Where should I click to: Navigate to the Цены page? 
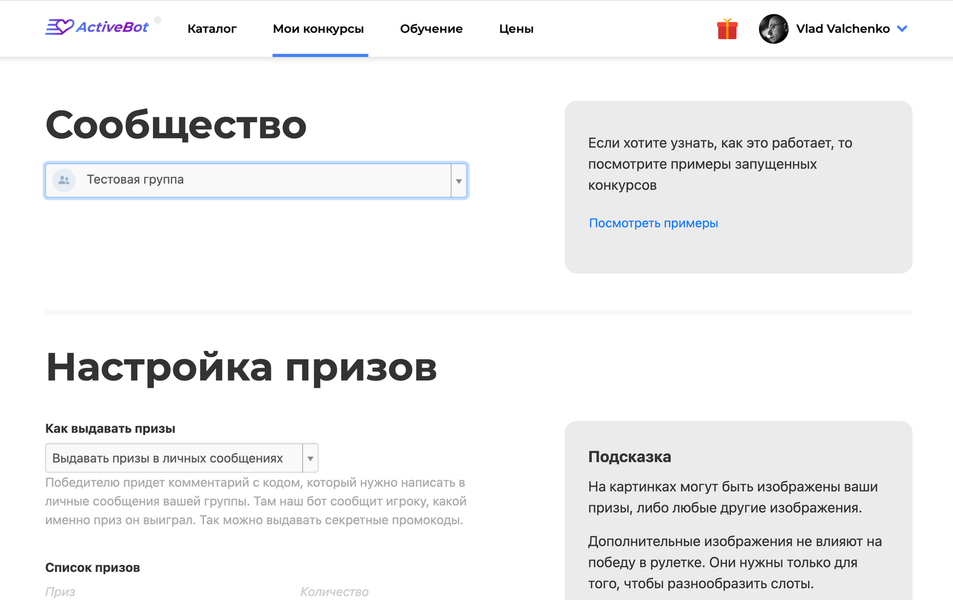click(x=516, y=29)
